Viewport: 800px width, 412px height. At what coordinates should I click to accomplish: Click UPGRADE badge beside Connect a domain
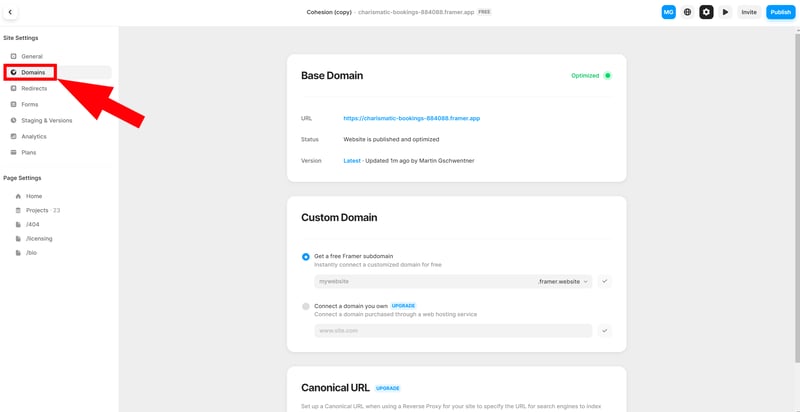click(404, 306)
